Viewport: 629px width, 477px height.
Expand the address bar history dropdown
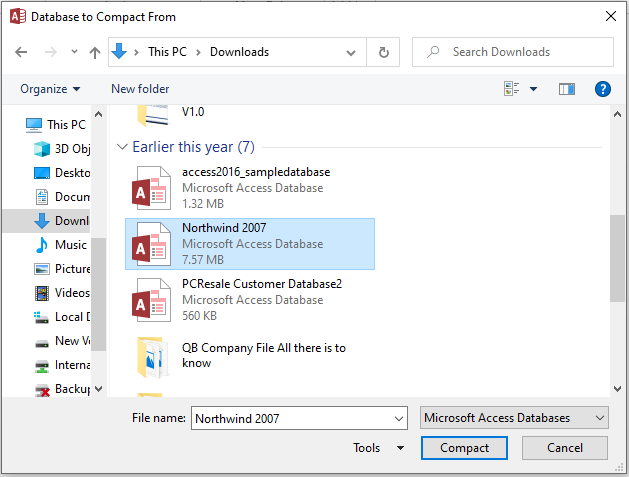(351, 53)
